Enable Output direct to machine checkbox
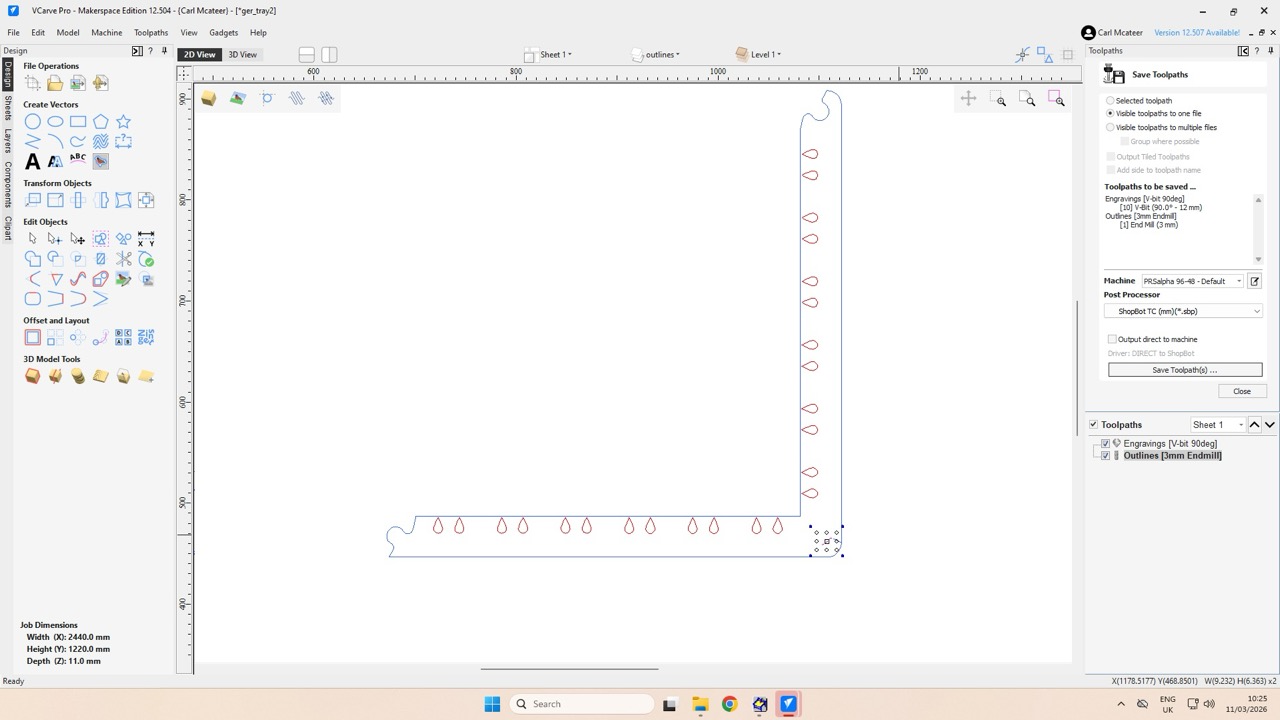The width and height of the screenshot is (1280, 720). point(1112,339)
